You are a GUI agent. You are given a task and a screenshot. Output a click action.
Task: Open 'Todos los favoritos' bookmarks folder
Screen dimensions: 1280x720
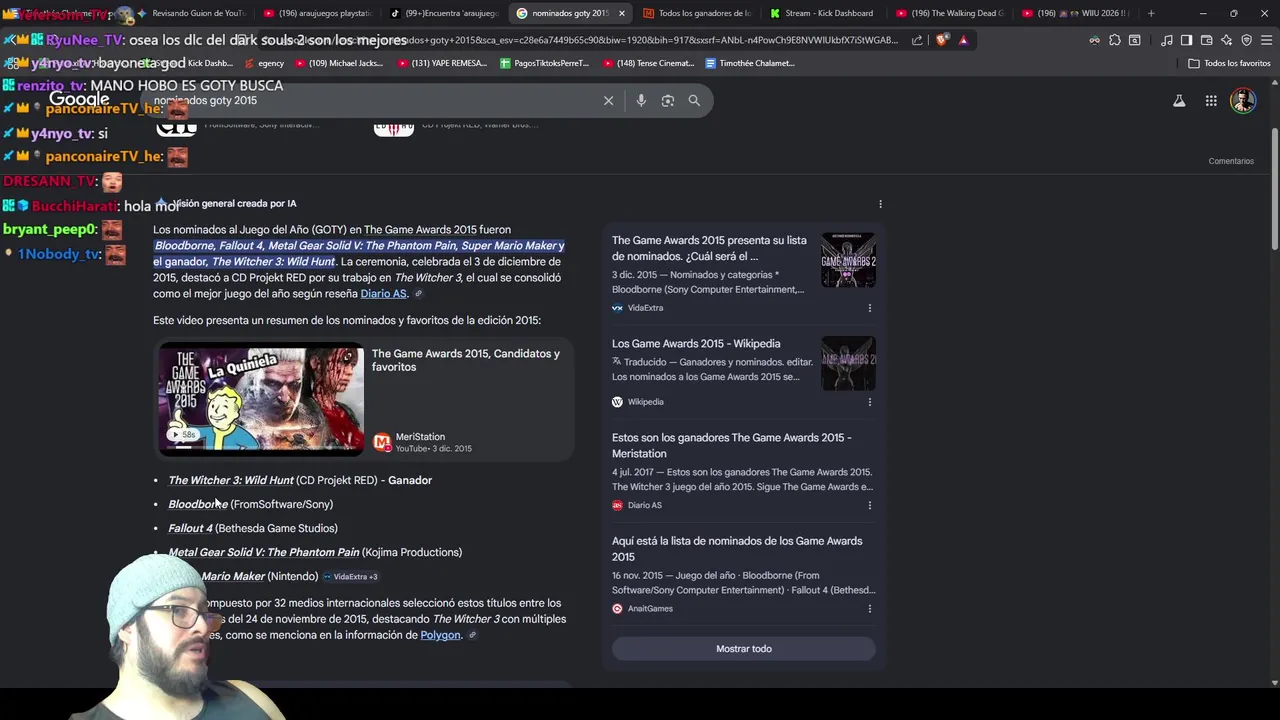pyautogui.click(x=1229, y=63)
